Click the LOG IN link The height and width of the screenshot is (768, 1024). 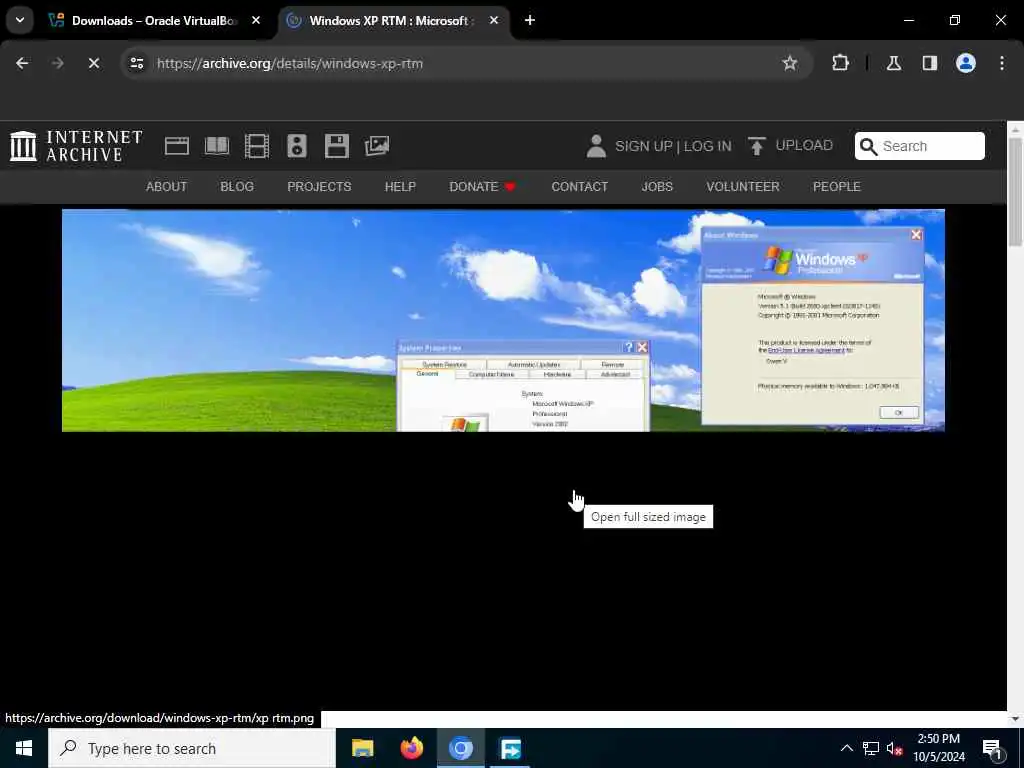(708, 146)
